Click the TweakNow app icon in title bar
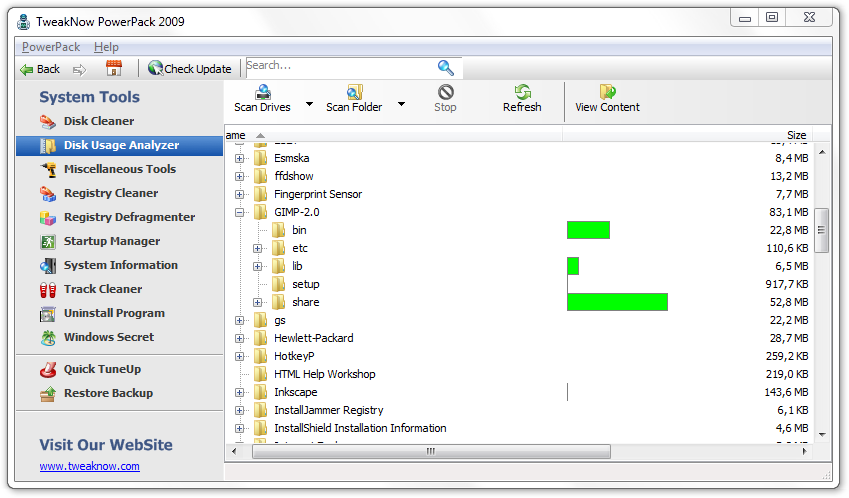The image size is (849, 498). (24, 22)
